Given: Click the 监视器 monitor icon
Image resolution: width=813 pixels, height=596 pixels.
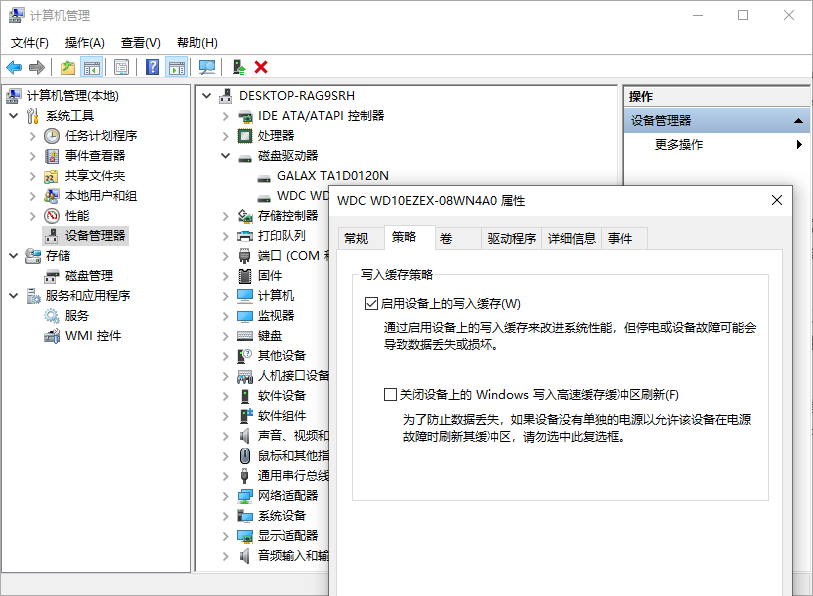Looking at the screenshot, I should click(245, 315).
